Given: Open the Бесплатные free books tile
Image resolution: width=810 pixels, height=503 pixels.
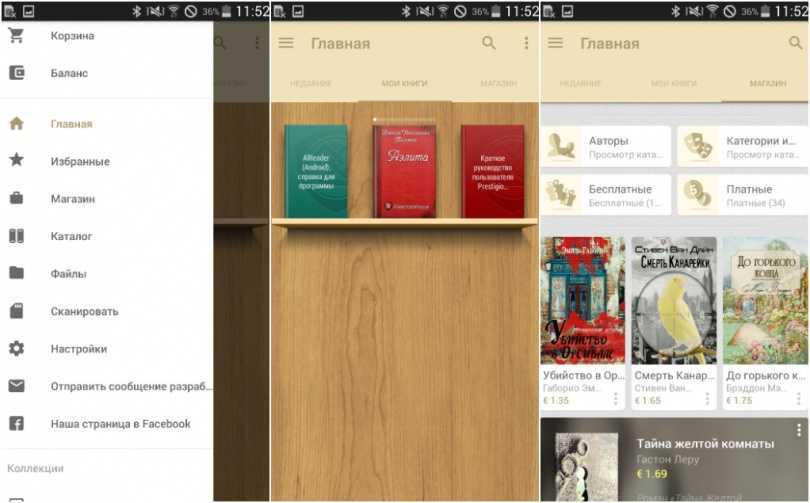Looking at the screenshot, I should [606, 195].
